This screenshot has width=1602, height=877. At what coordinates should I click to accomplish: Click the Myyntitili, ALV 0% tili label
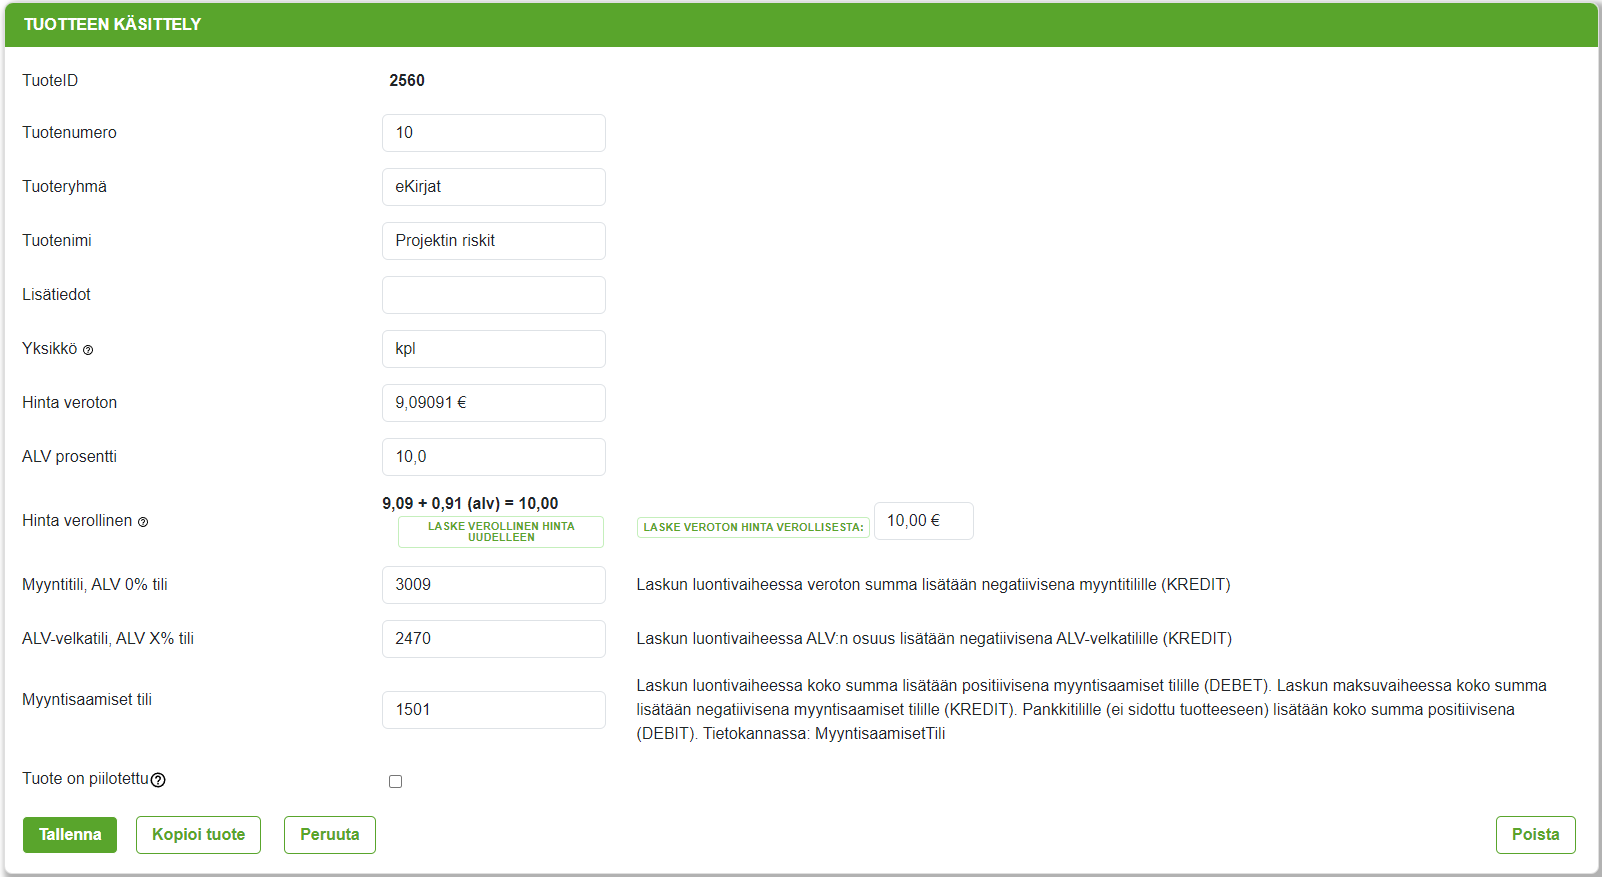click(x=95, y=585)
